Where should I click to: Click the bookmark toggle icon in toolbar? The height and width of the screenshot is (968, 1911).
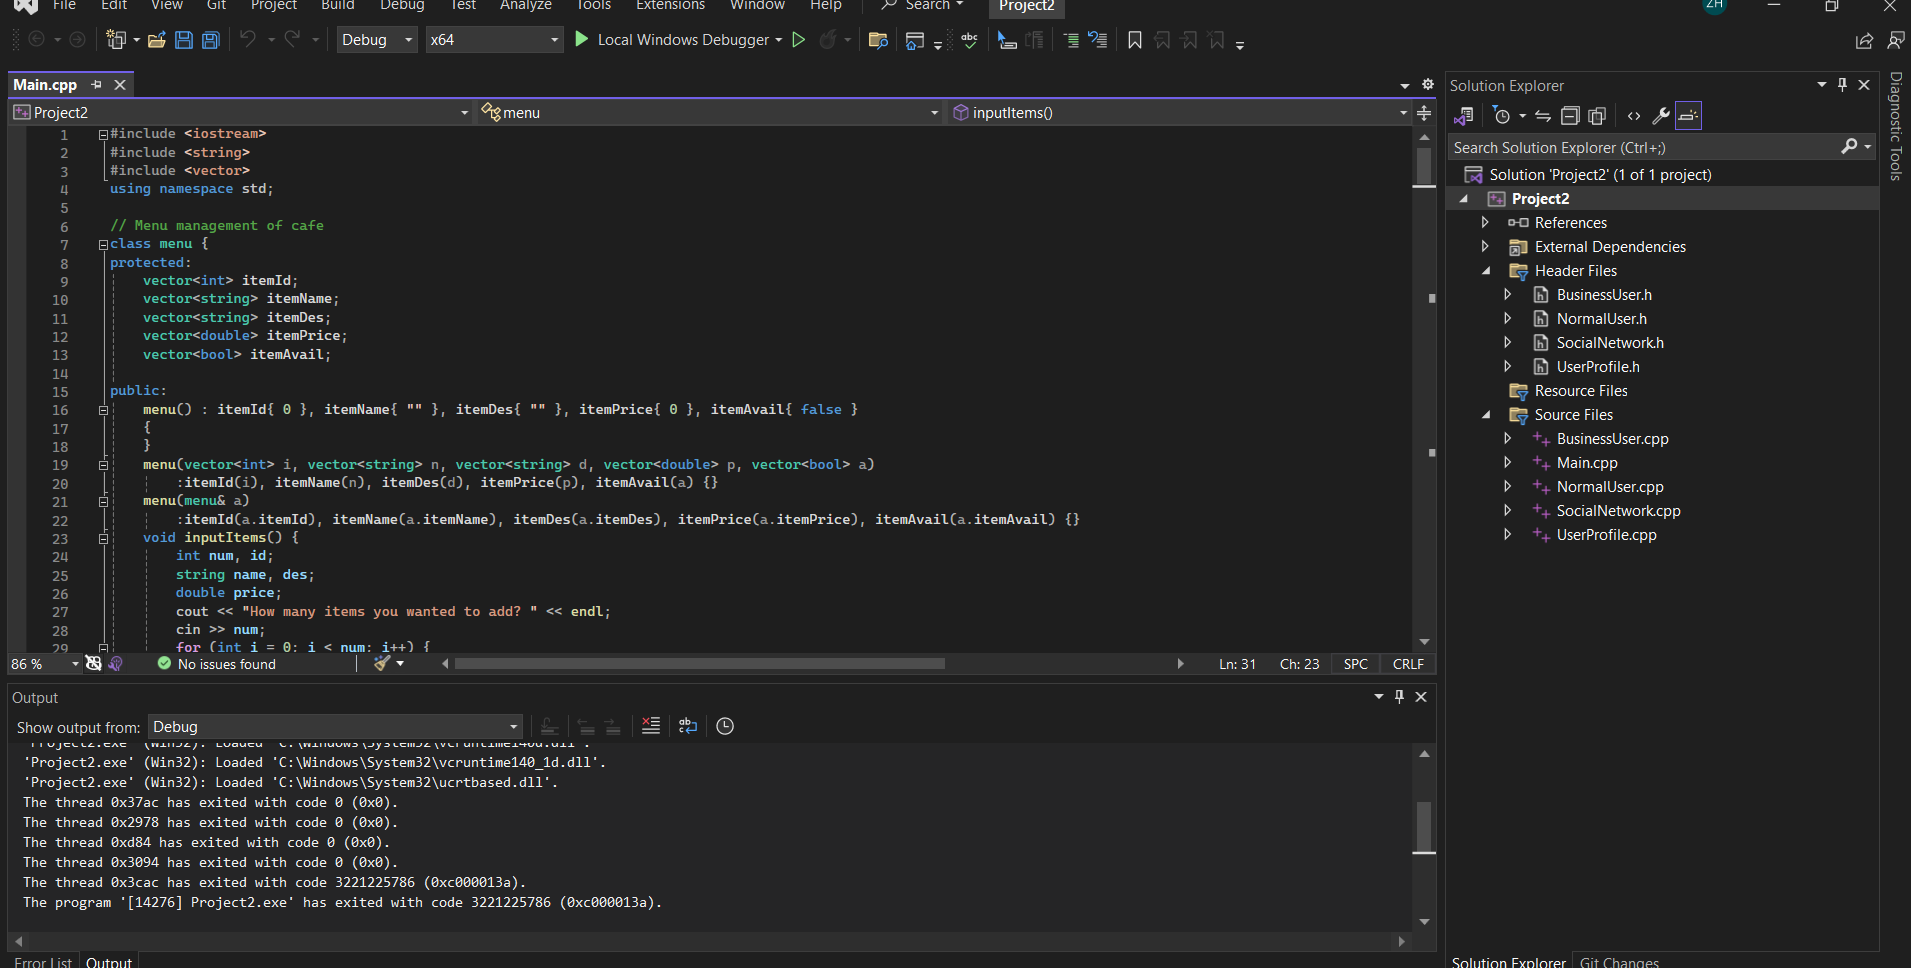point(1135,40)
